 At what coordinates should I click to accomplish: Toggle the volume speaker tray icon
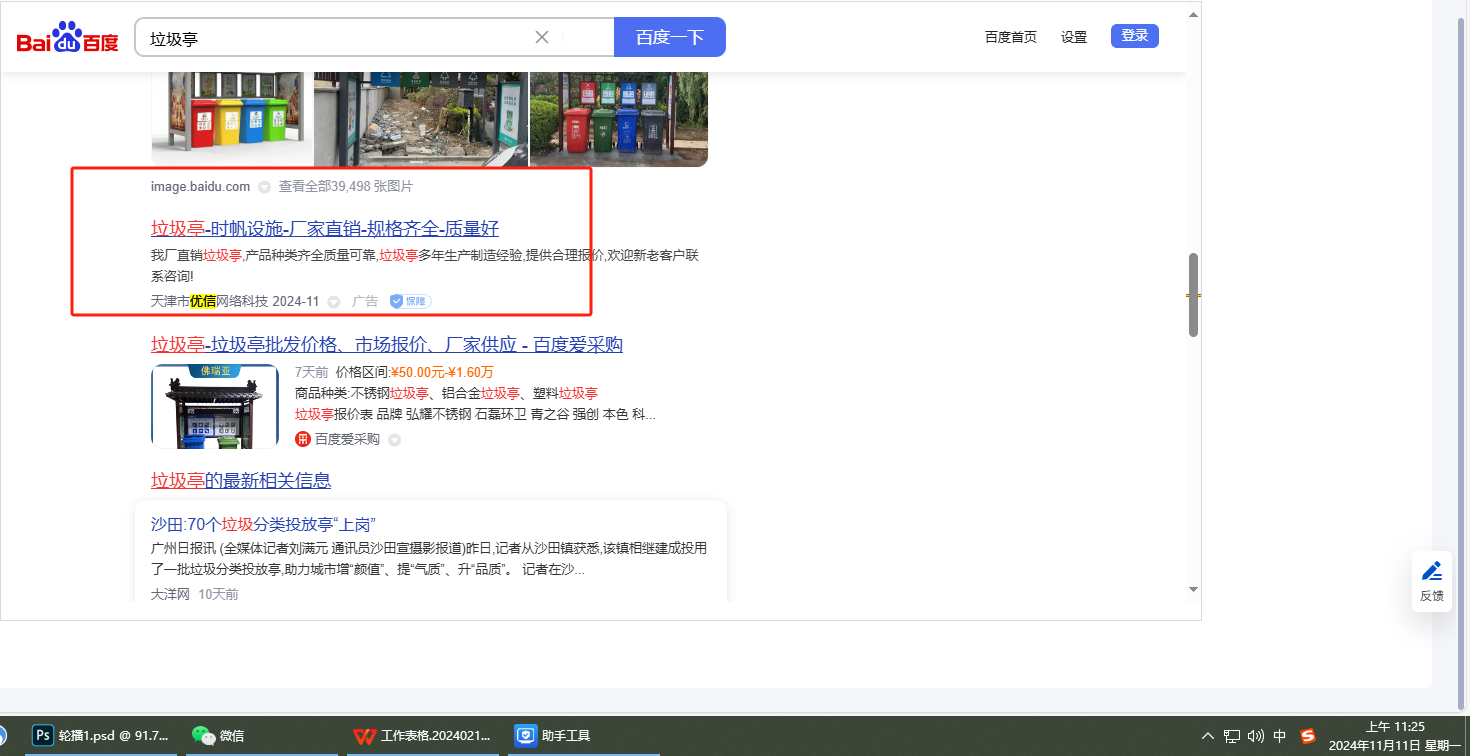click(x=1256, y=736)
